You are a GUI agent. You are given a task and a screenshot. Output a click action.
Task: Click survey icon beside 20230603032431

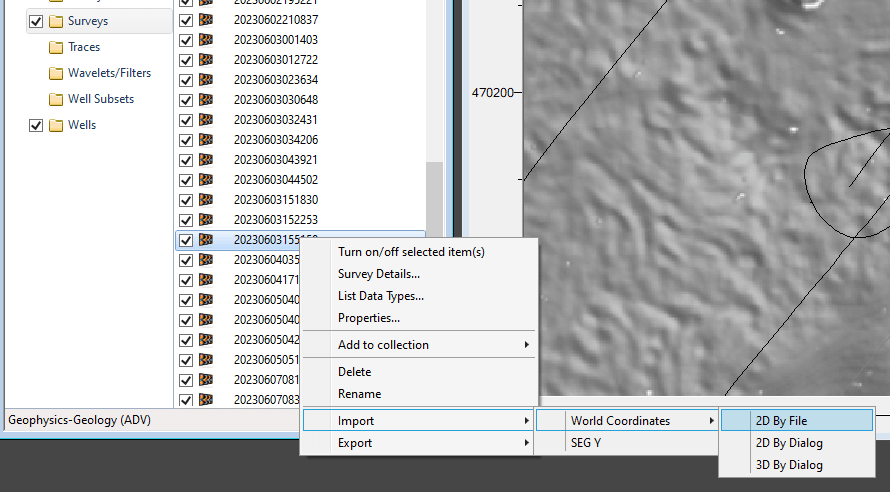206,120
